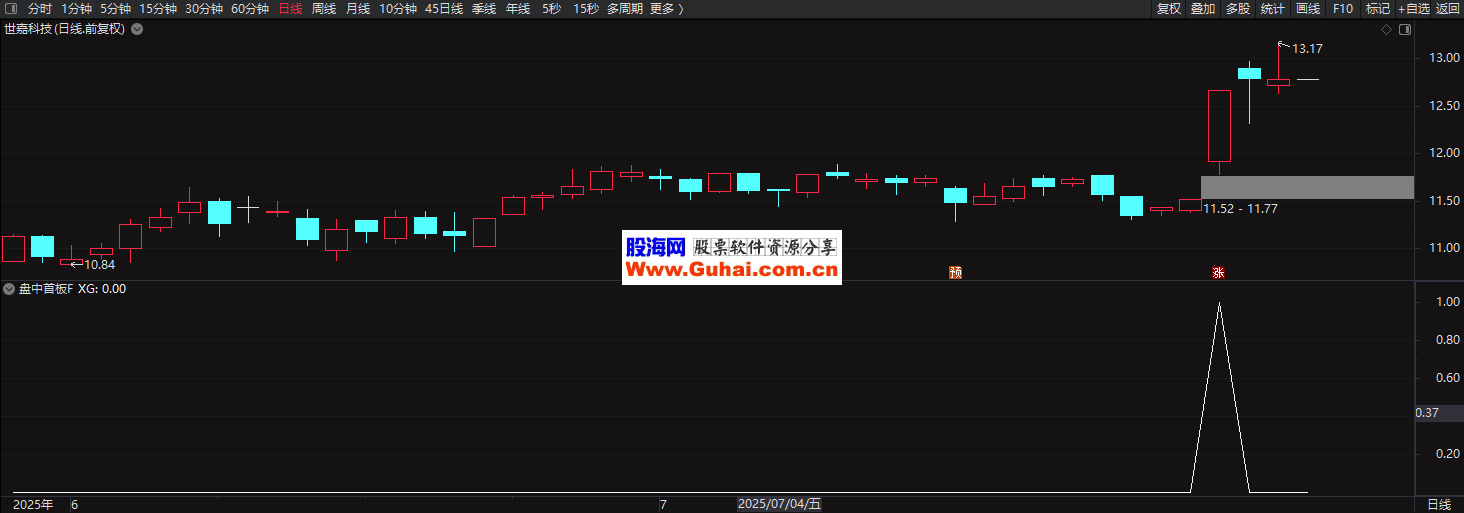Image resolution: width=1464 pixels, height=513 pixels.
Task: Click the gray gap zone rectangle
Action: [x=1307, y=187]
